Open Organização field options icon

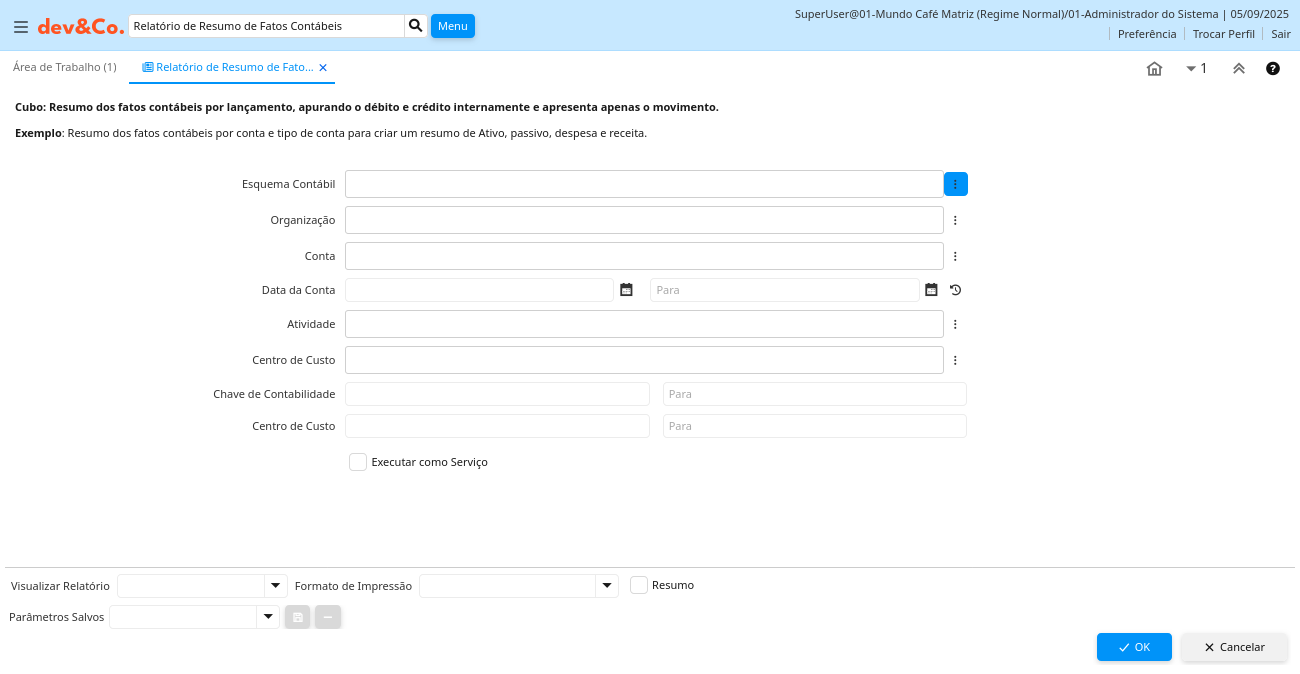(x=955, y=220)
